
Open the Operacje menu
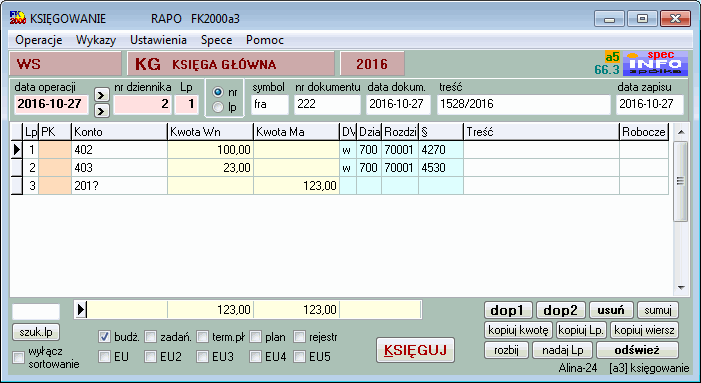coord(38,40)
